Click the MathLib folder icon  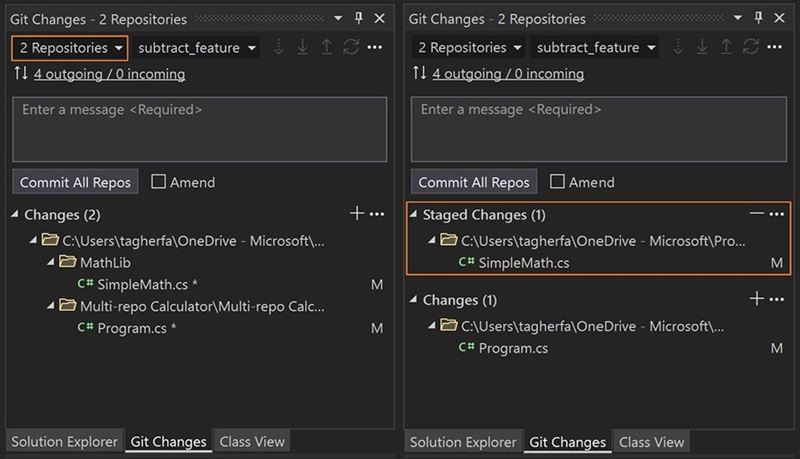[x=67, y=262]
